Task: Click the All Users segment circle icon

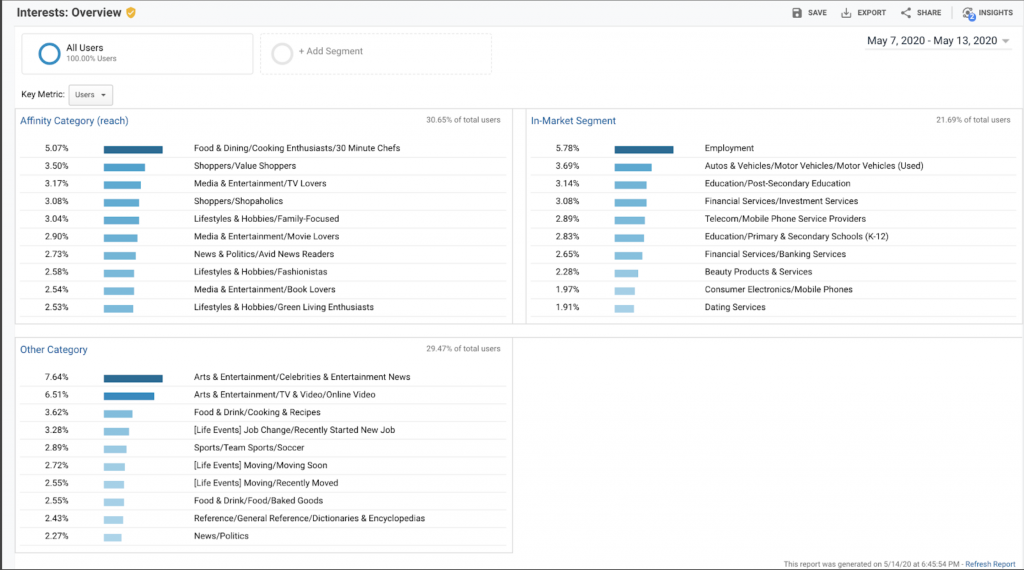Action: click(x=48, y=54)
